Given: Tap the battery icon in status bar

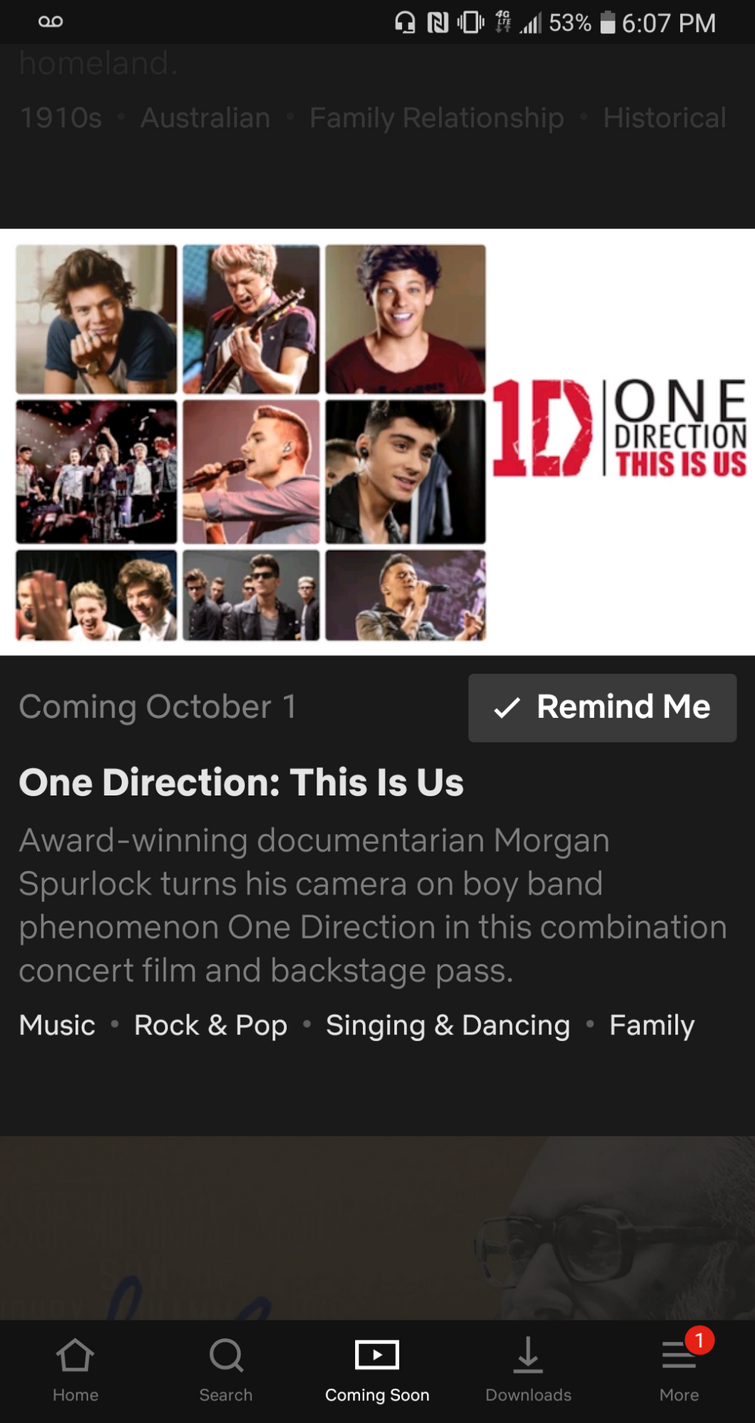Looking at the screenshot, I should (x=607, y=23).
